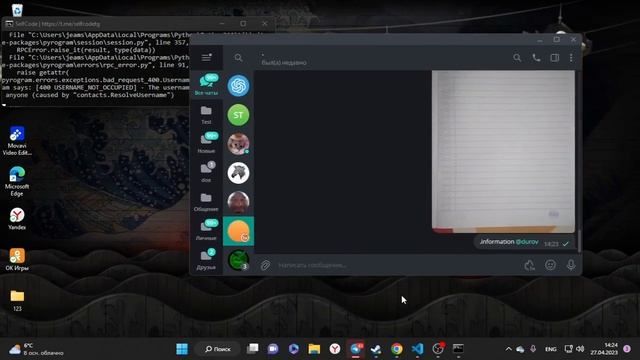The height and width of the screenshot is (360, 640).
Task: Open the Microsoft Edge desktop shortcut
Action: pos(17,181)
